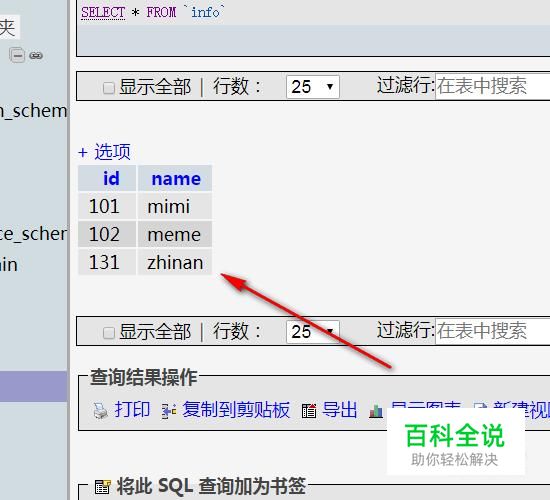Click the printer icon beside 打印

tap(101, 410)
